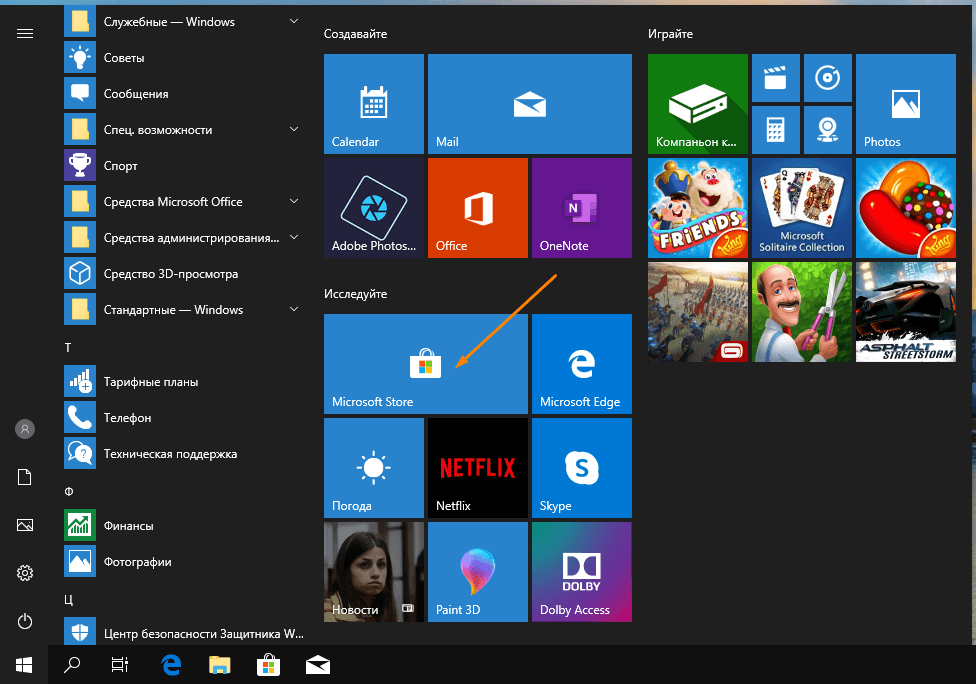Image resolution: width=976 pixels, height=684 pixels.
Task: Open the Skype tile
Action: click(x=581, y=468)
